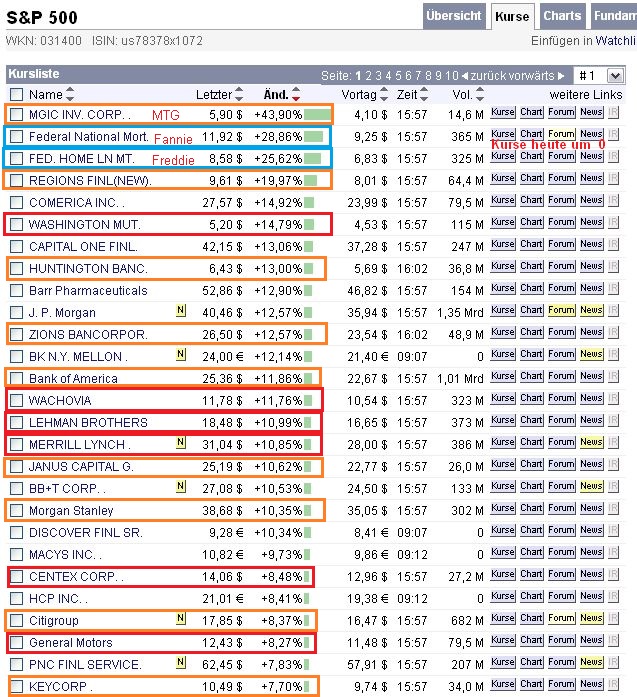Open Forum link for J. P. Morgan
The width and height of the screenshot is (637, 697).
coord(561,310)
